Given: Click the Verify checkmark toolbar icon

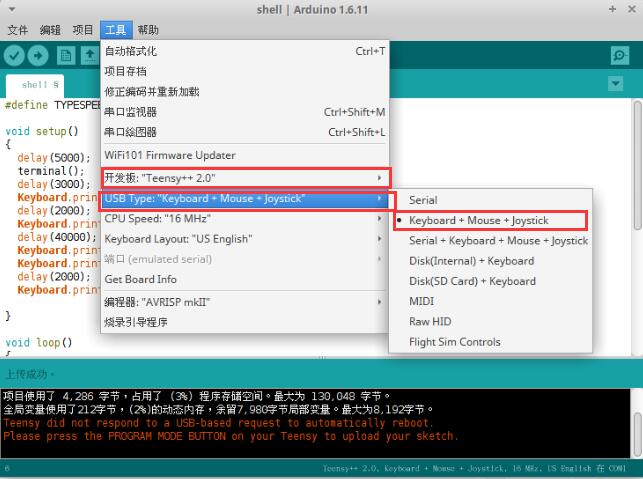Looking at the screenshot, I should [16, 55].
